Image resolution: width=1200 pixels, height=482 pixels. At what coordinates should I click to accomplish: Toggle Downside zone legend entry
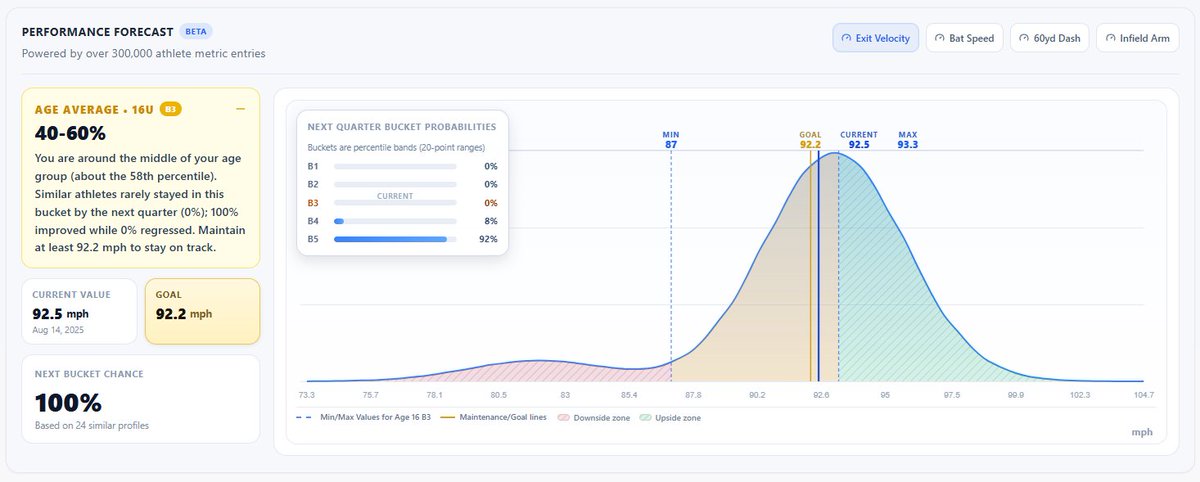[594, 417]
